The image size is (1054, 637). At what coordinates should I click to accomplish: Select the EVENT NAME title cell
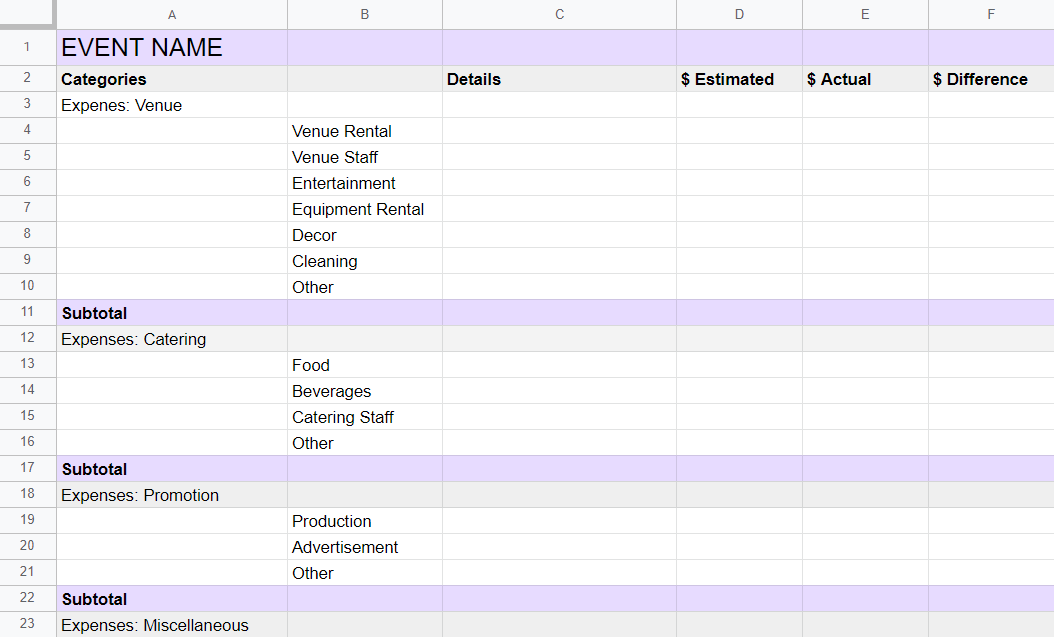(x=172, y=48)
